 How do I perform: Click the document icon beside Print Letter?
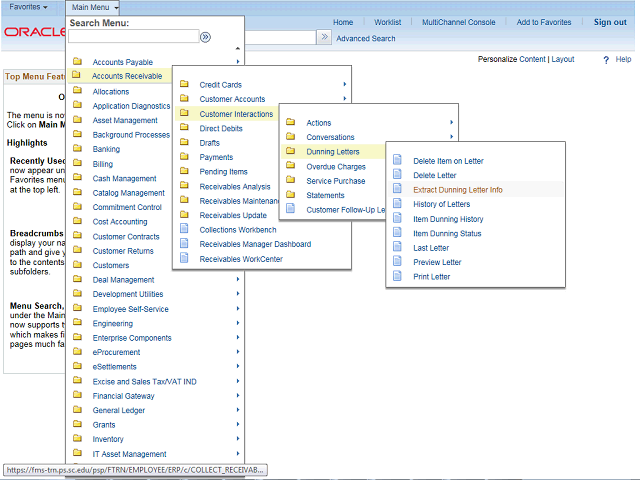click(397, 276)
